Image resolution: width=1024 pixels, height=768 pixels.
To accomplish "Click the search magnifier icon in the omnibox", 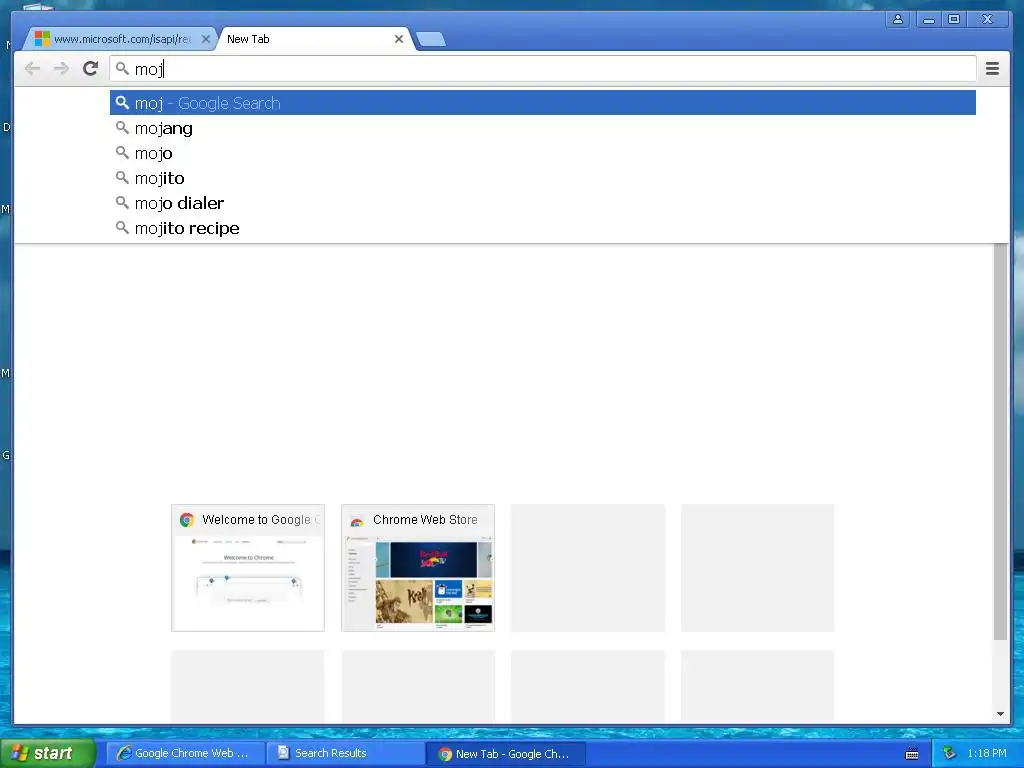I will pyautogui.click(x=122, y=68).
